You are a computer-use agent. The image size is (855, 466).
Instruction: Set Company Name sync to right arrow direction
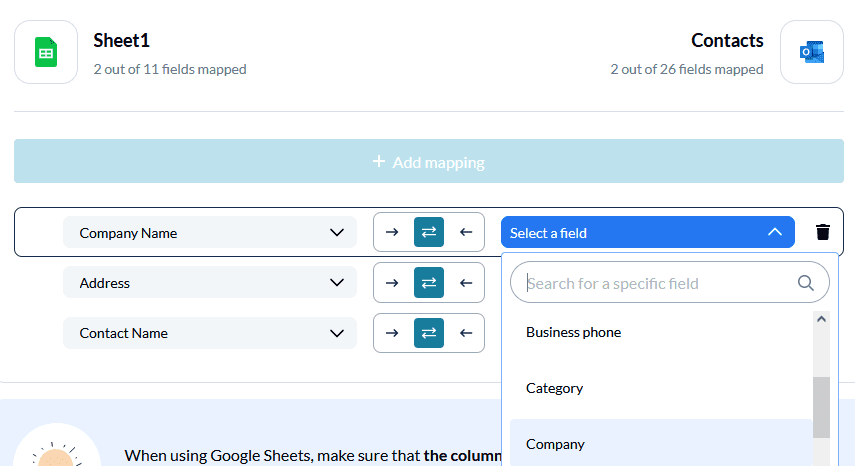click(x=392, y=232)
